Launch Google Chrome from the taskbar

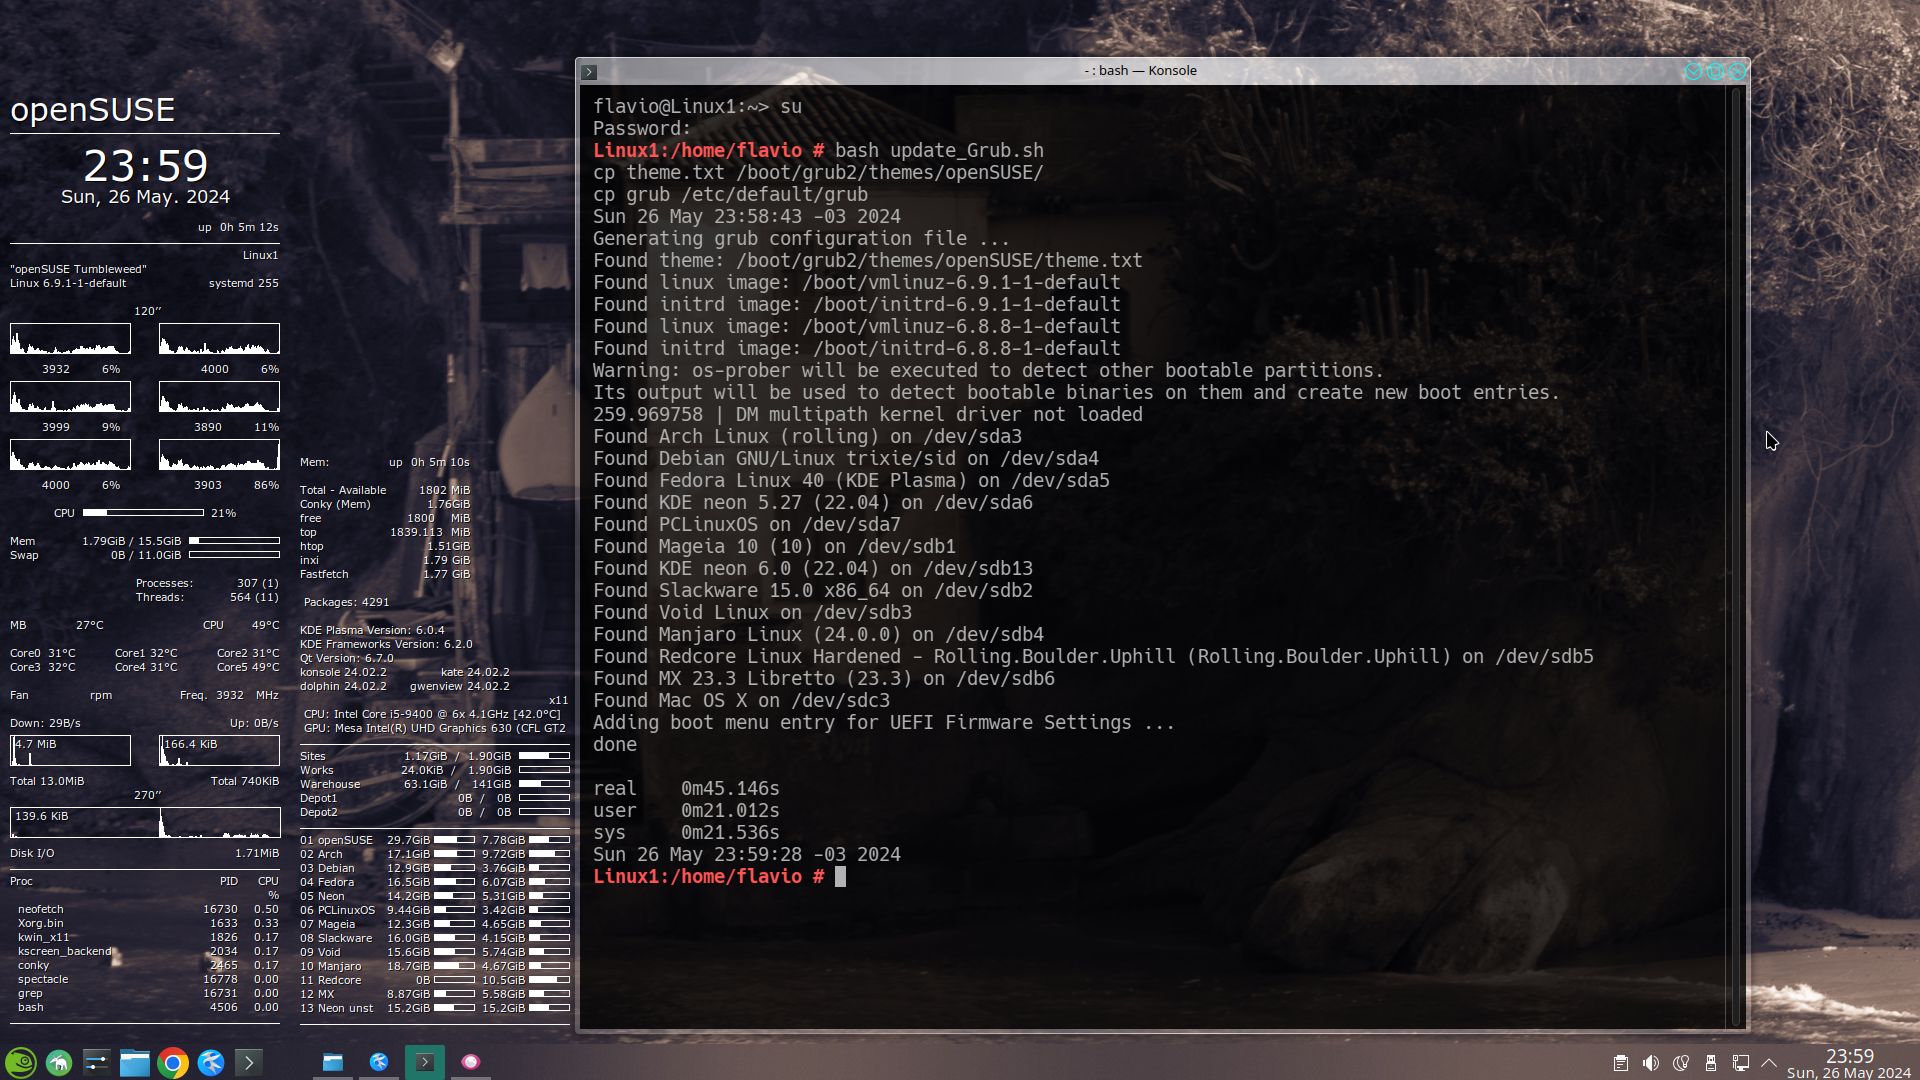tap(173, 1062)
